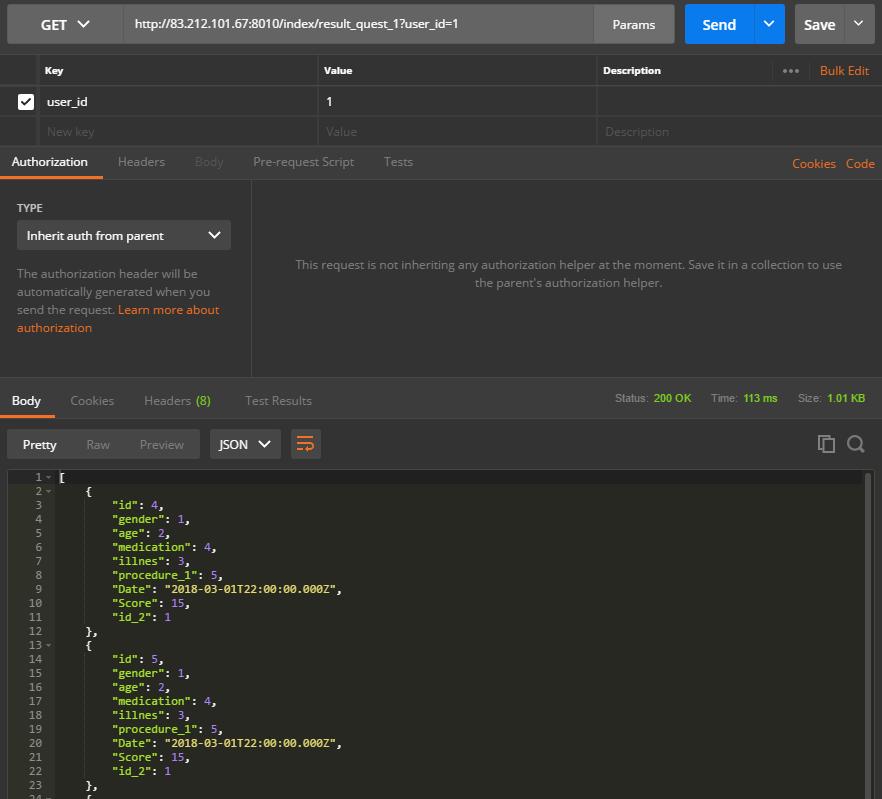Switch to Preview view

click(161, 445)
